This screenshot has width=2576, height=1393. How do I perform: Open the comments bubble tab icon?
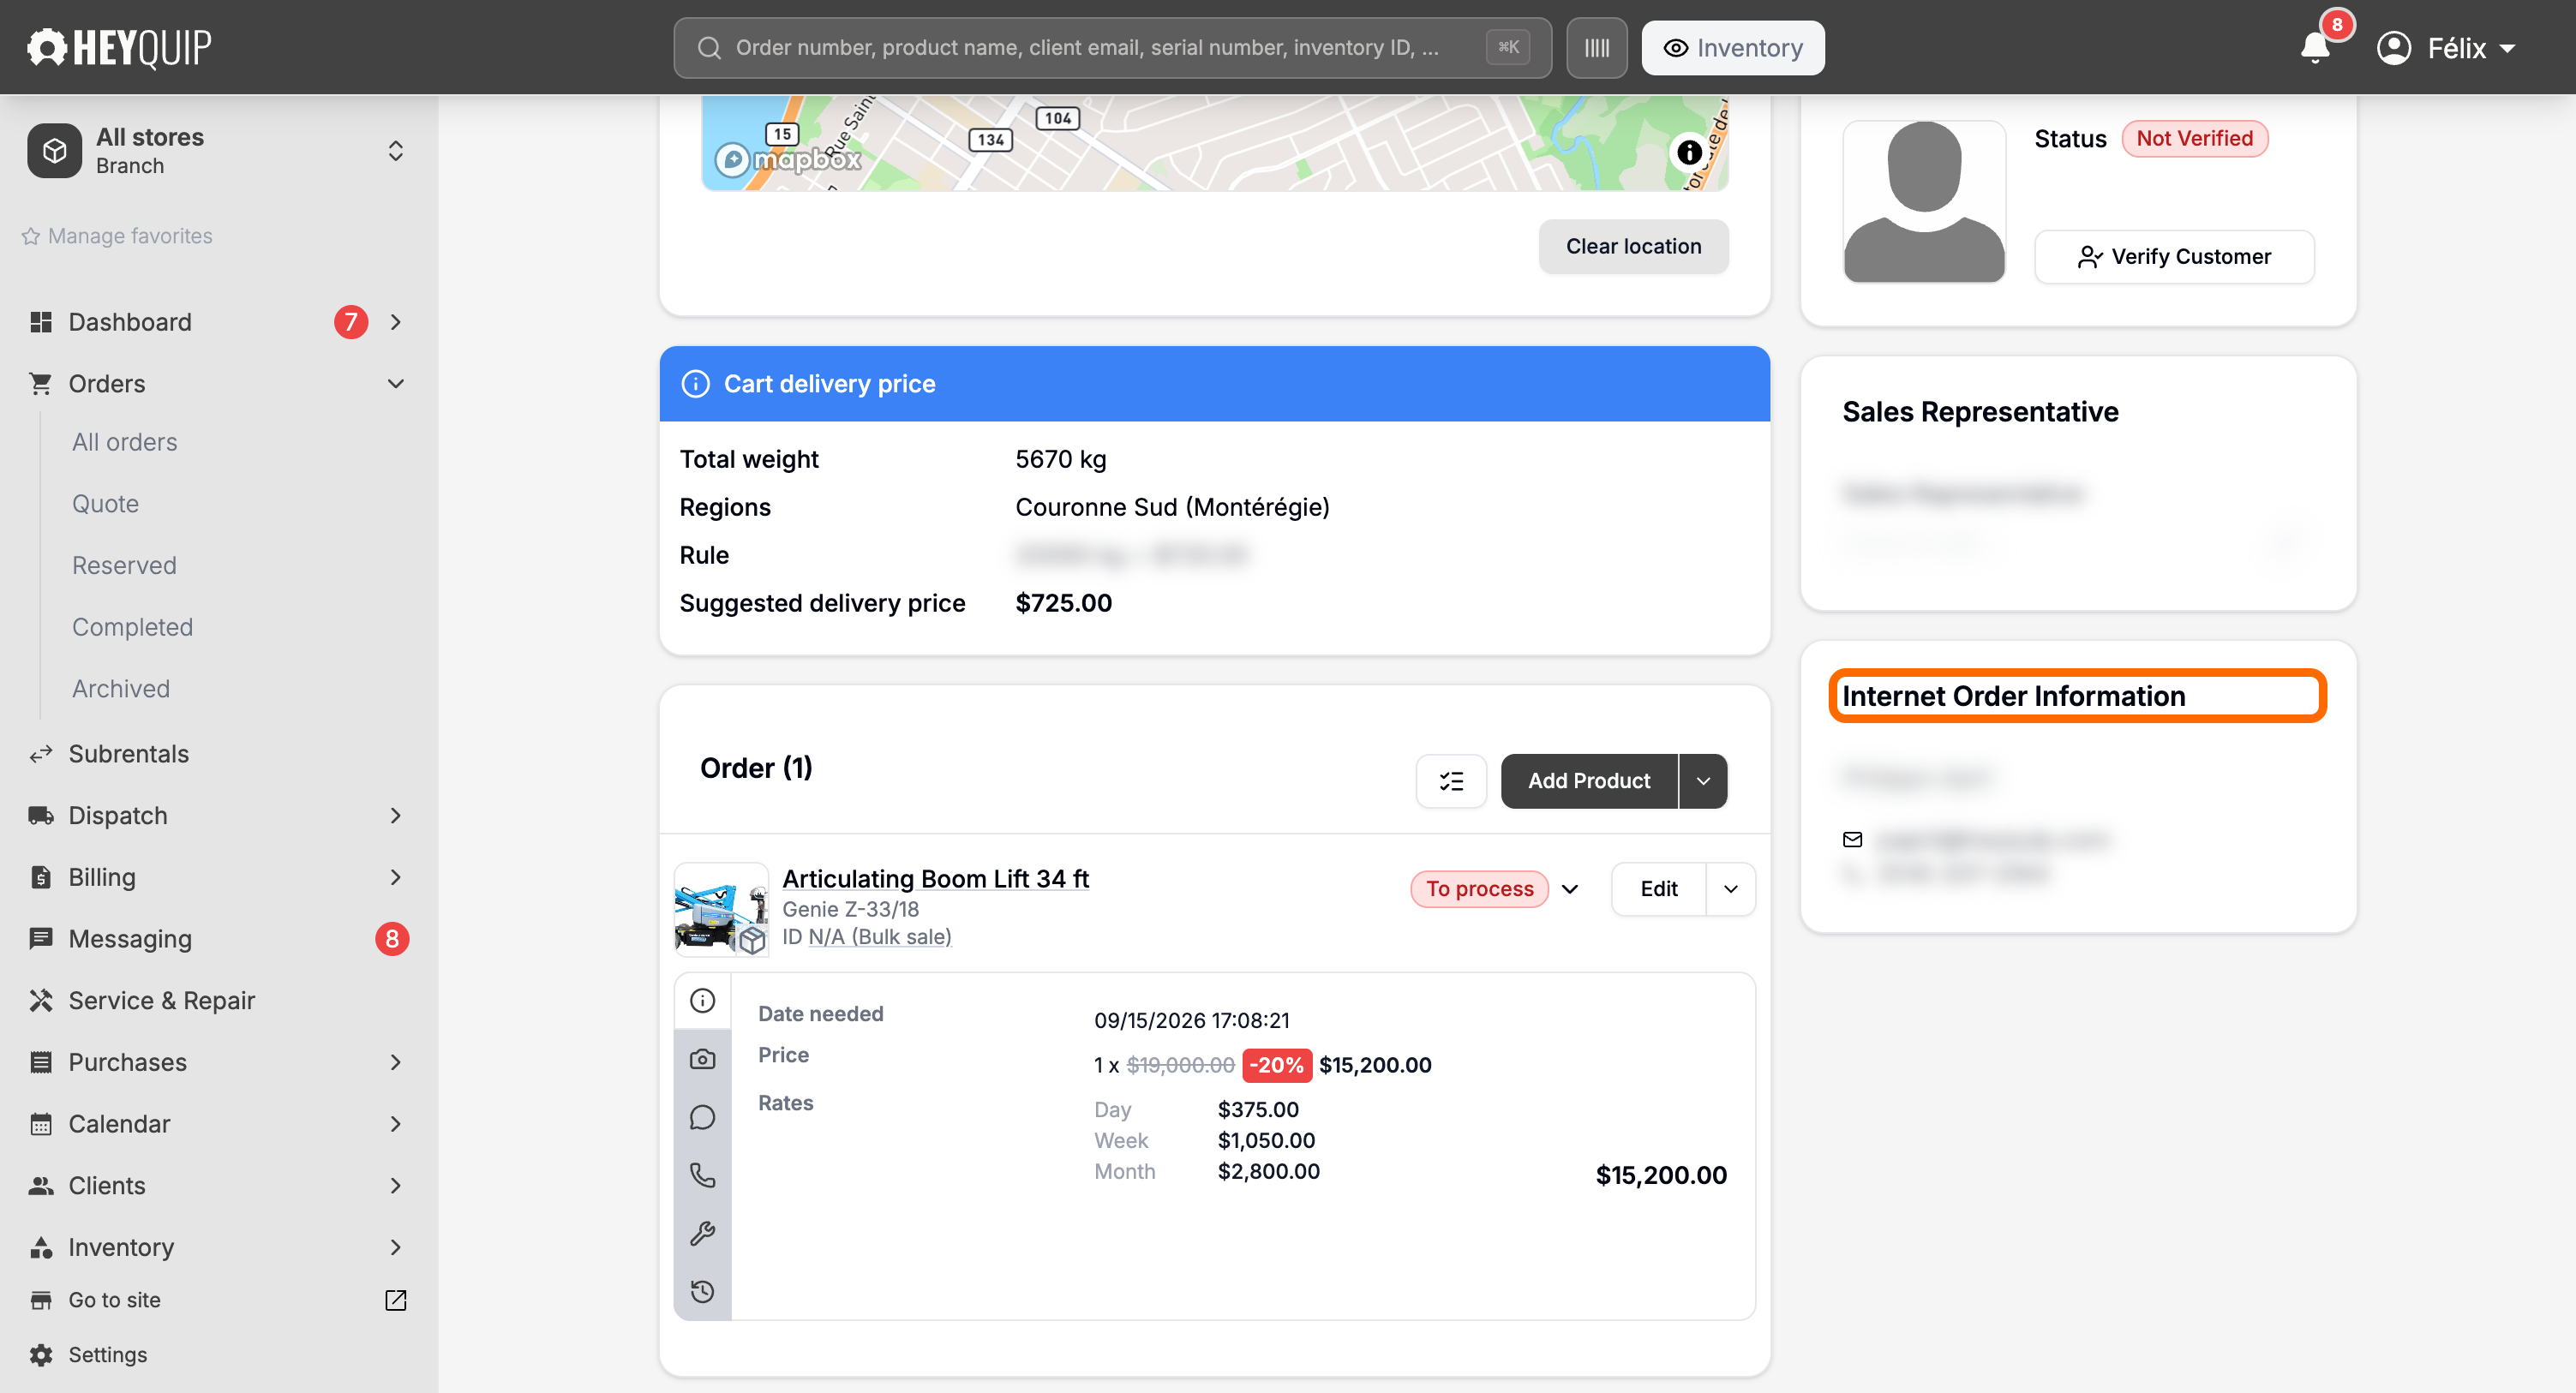click(x=703, y=1116)
